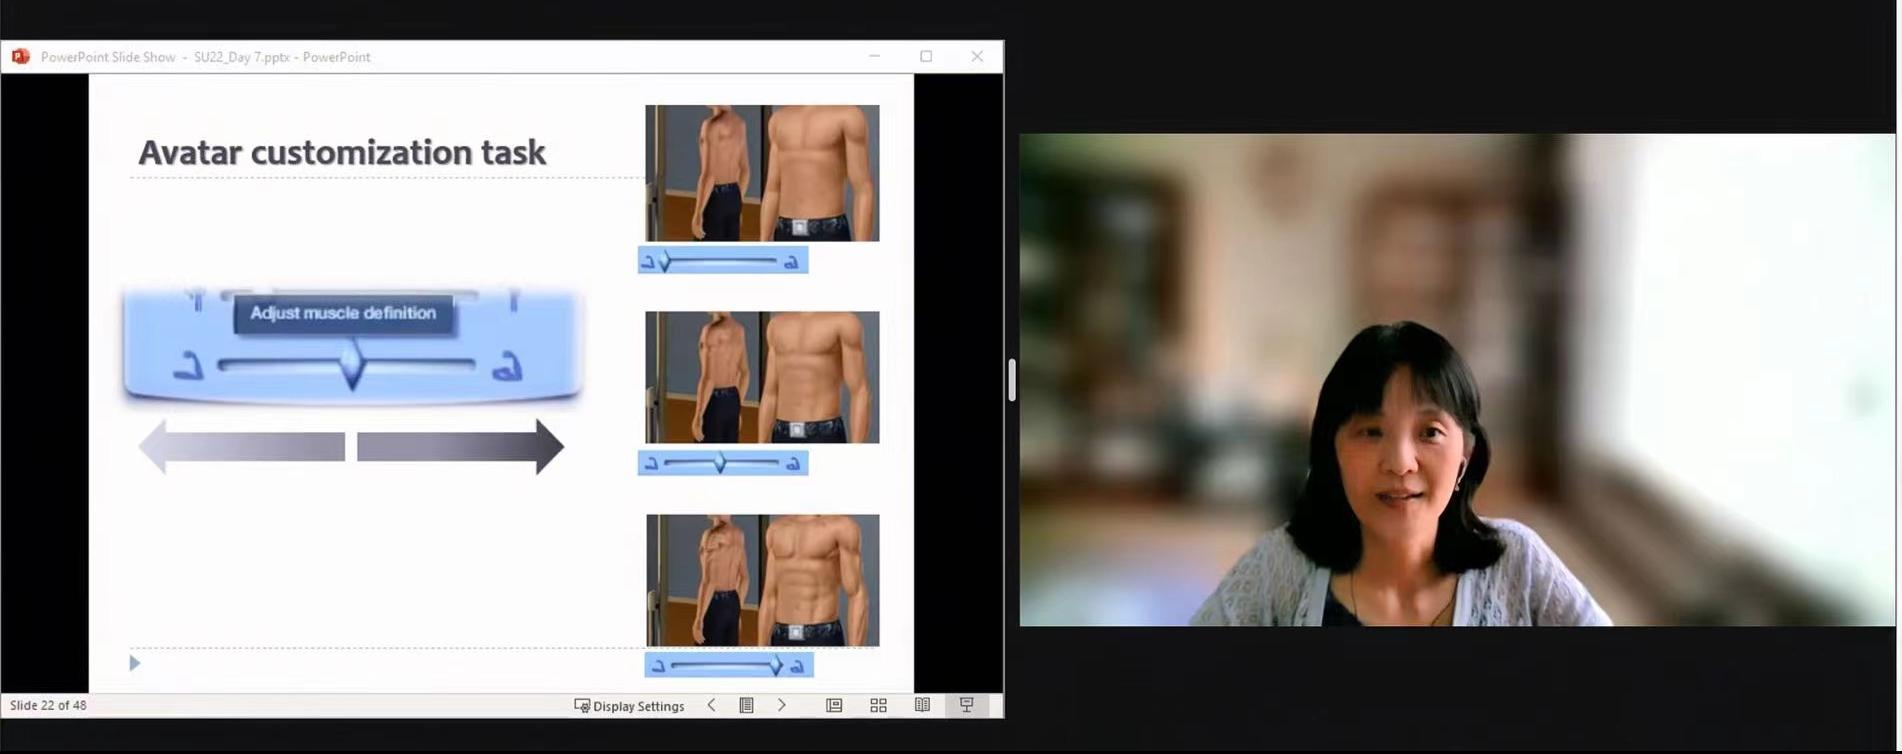
Task: Switch to Slide Sorter view
Action: click(x=878, y=705)
